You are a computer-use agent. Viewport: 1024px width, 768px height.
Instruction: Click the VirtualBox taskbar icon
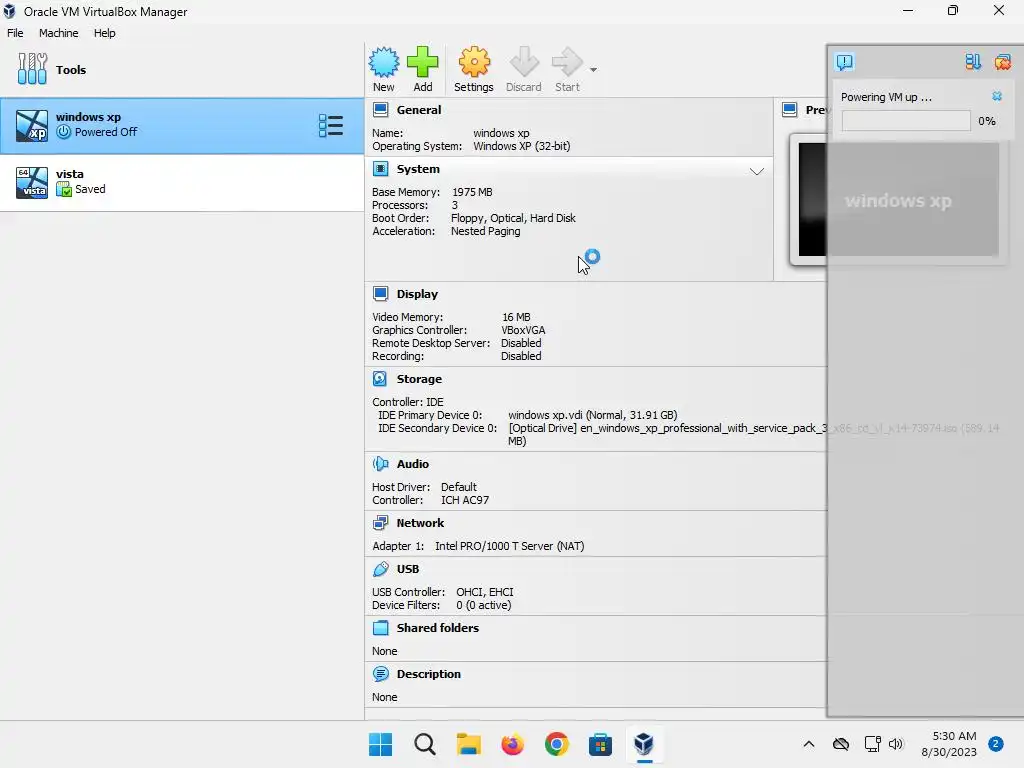pos(644,744)
